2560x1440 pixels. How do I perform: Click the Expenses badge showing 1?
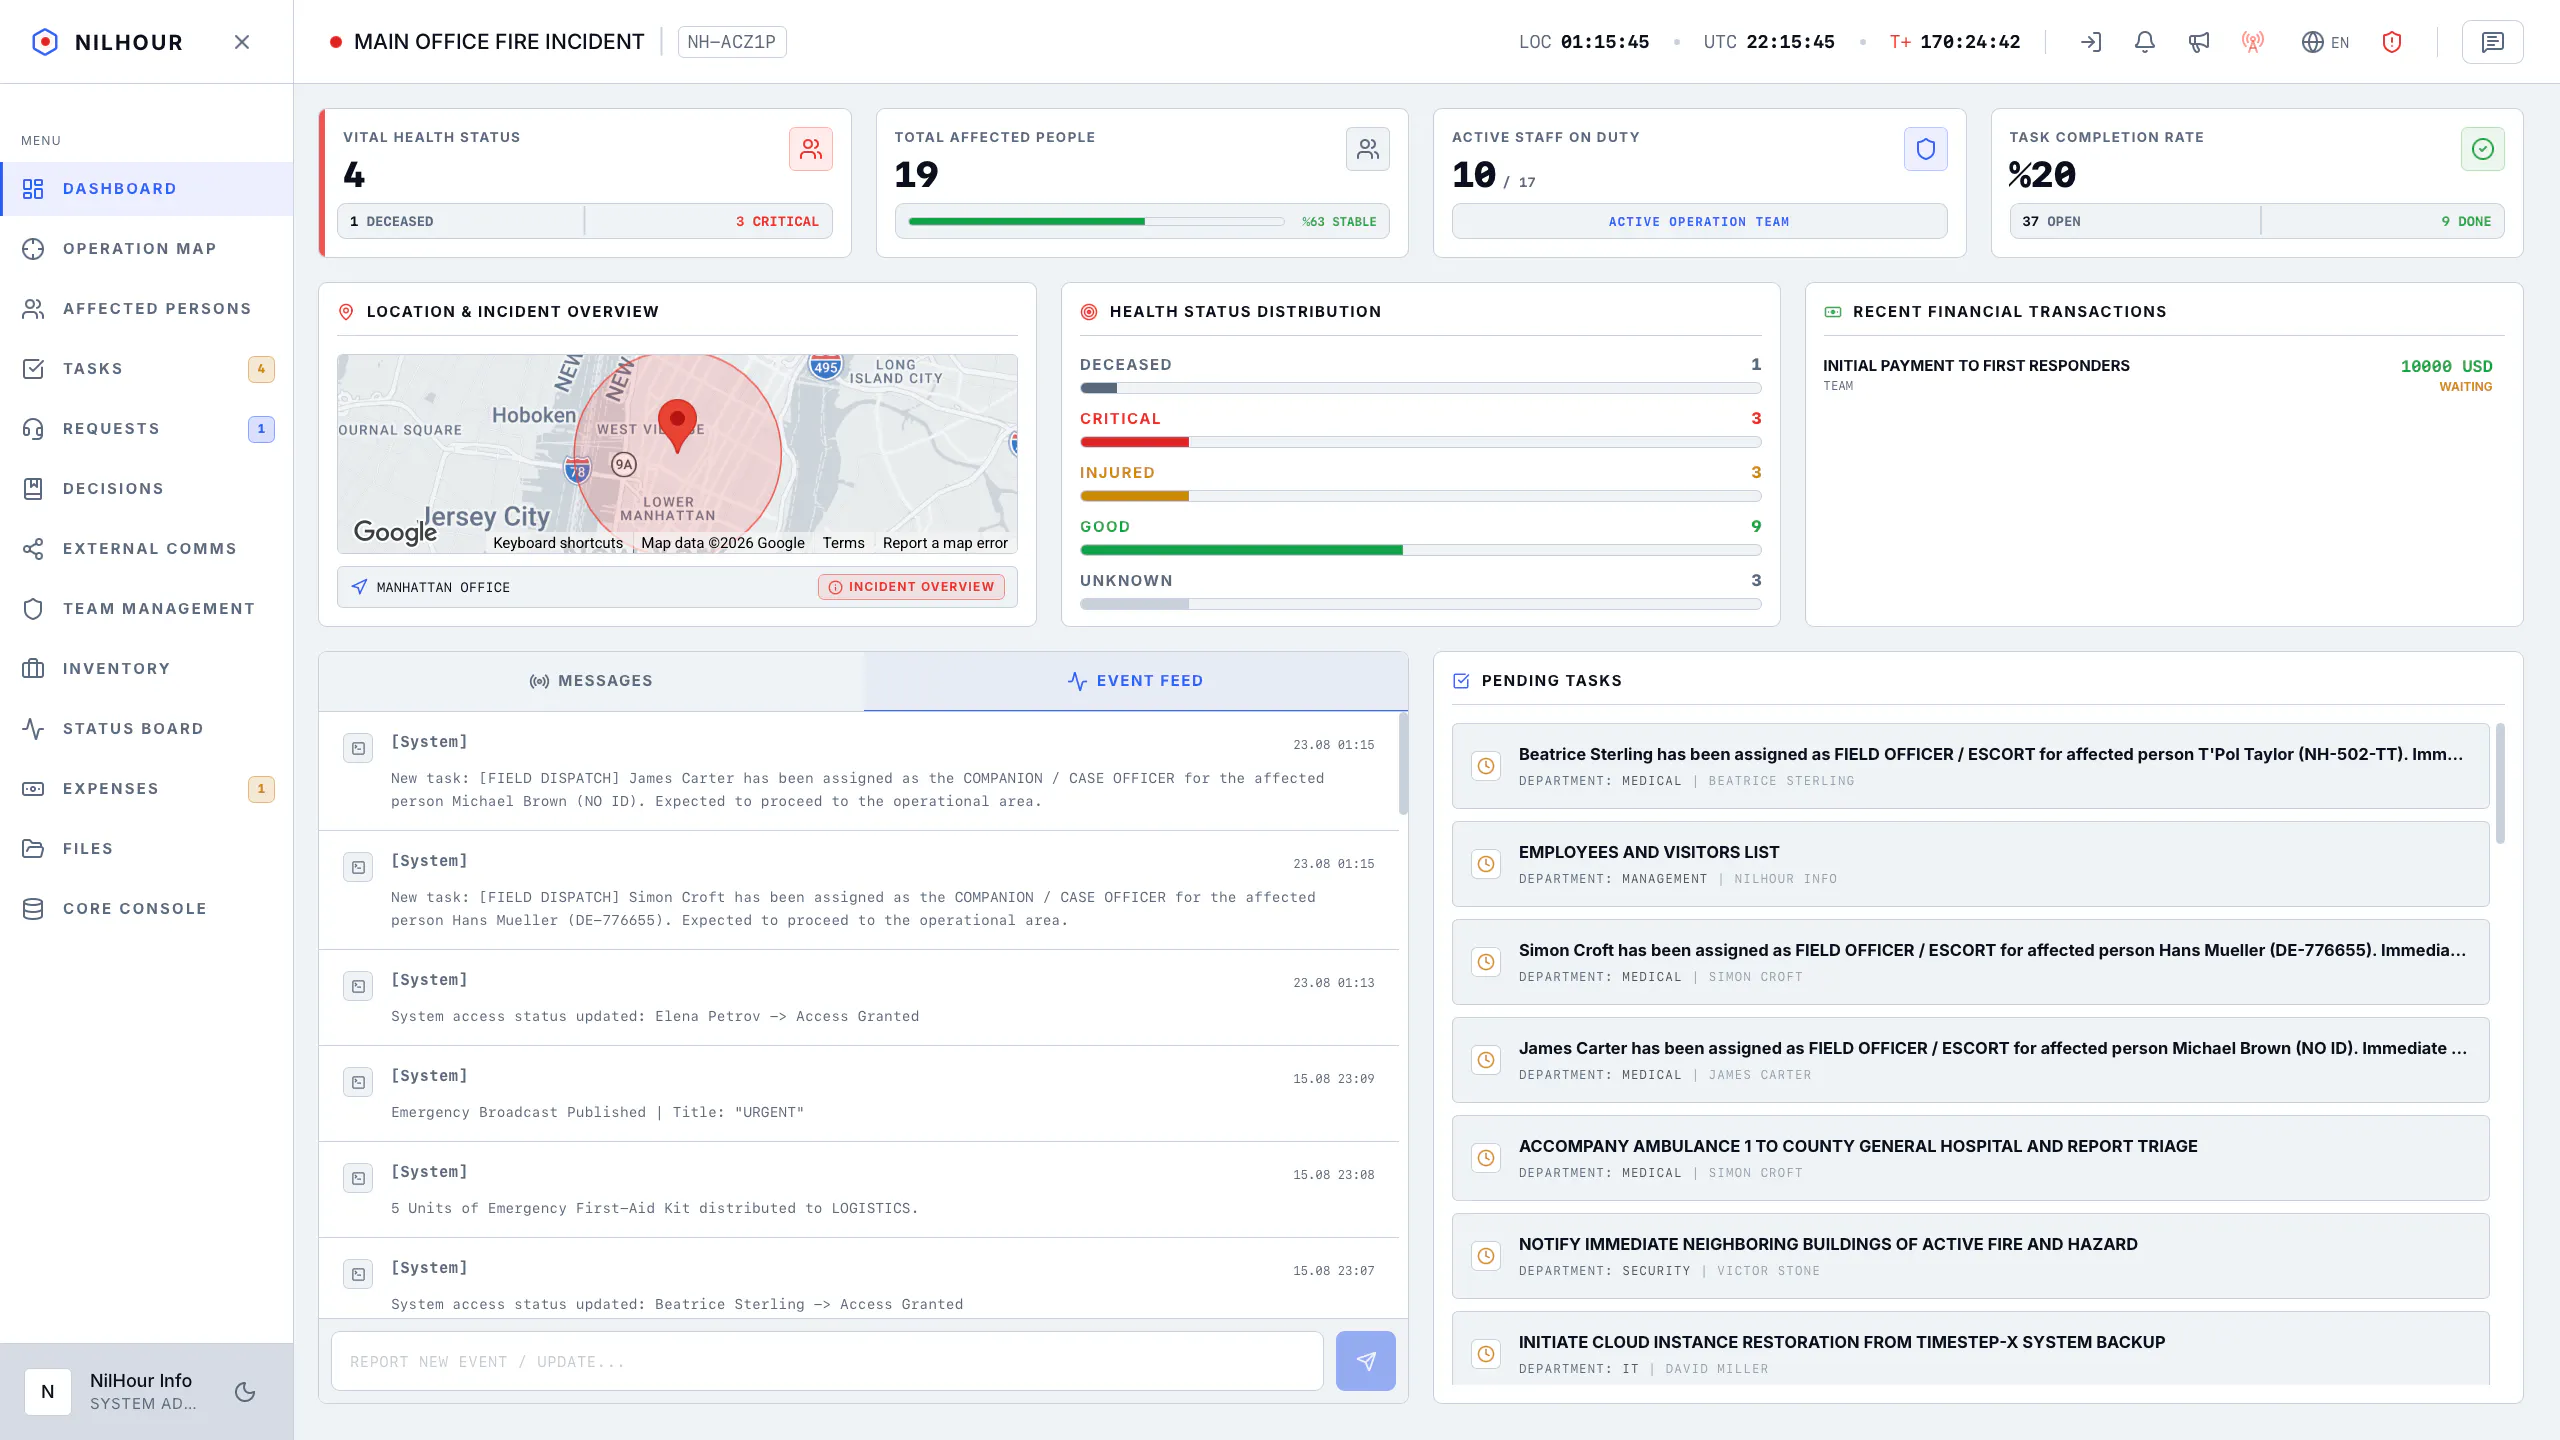click(261, 789)
